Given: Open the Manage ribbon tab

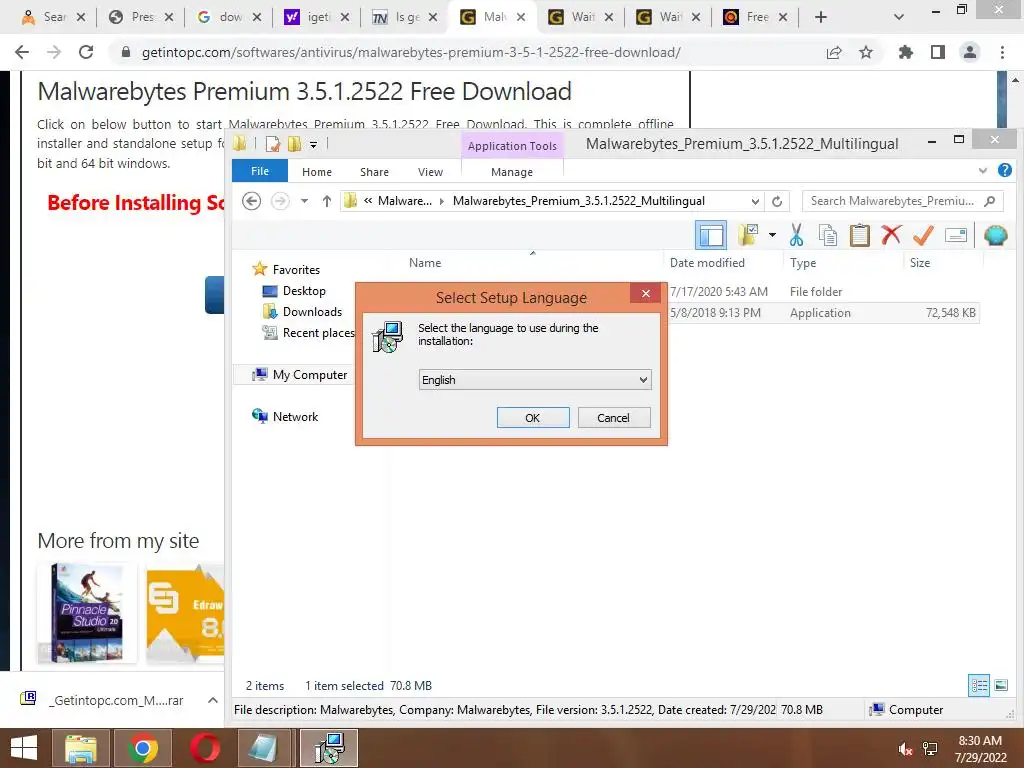Looking at the screenshot, I should [512, 172].
